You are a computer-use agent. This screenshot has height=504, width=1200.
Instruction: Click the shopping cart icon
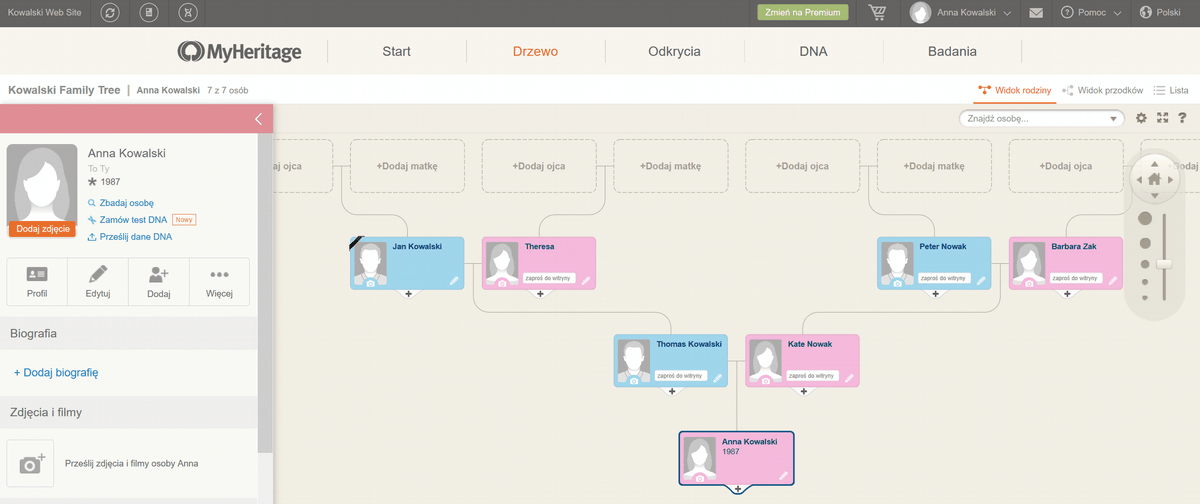[878, 13]
